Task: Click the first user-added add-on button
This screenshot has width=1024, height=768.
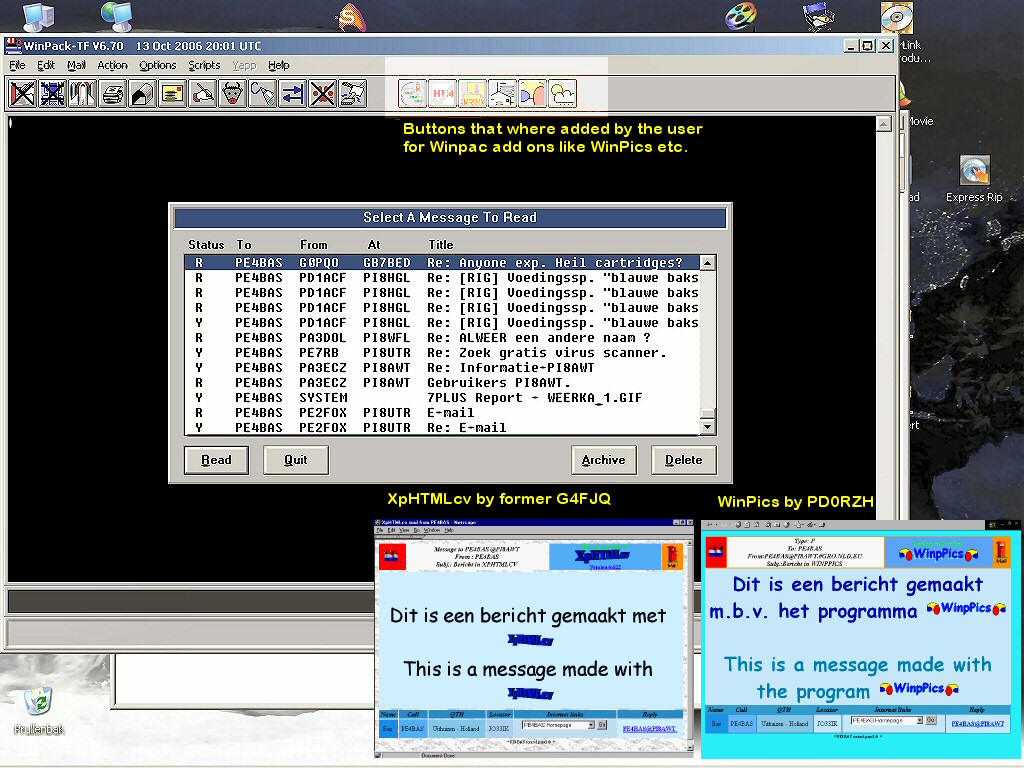Action: 413,94
